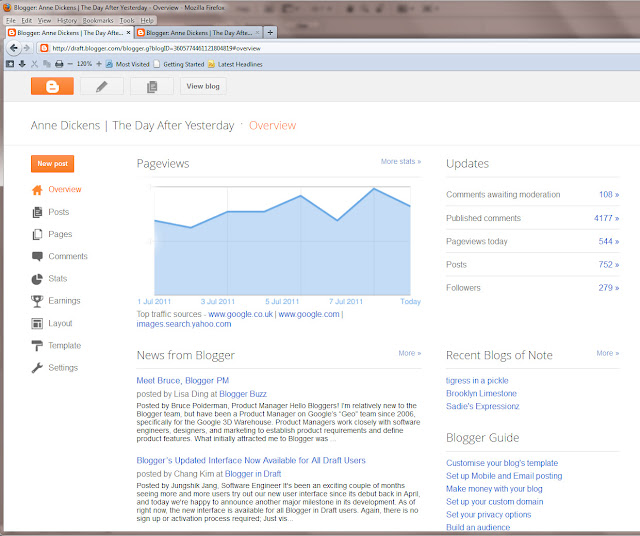Open the Bookmarks menu

click(x=98, y=20)
